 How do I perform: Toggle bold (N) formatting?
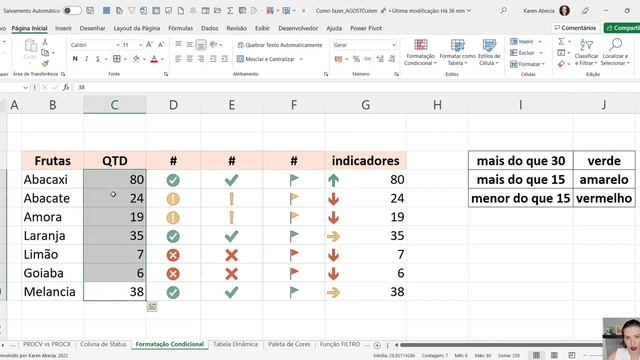(x=75, y=59)
